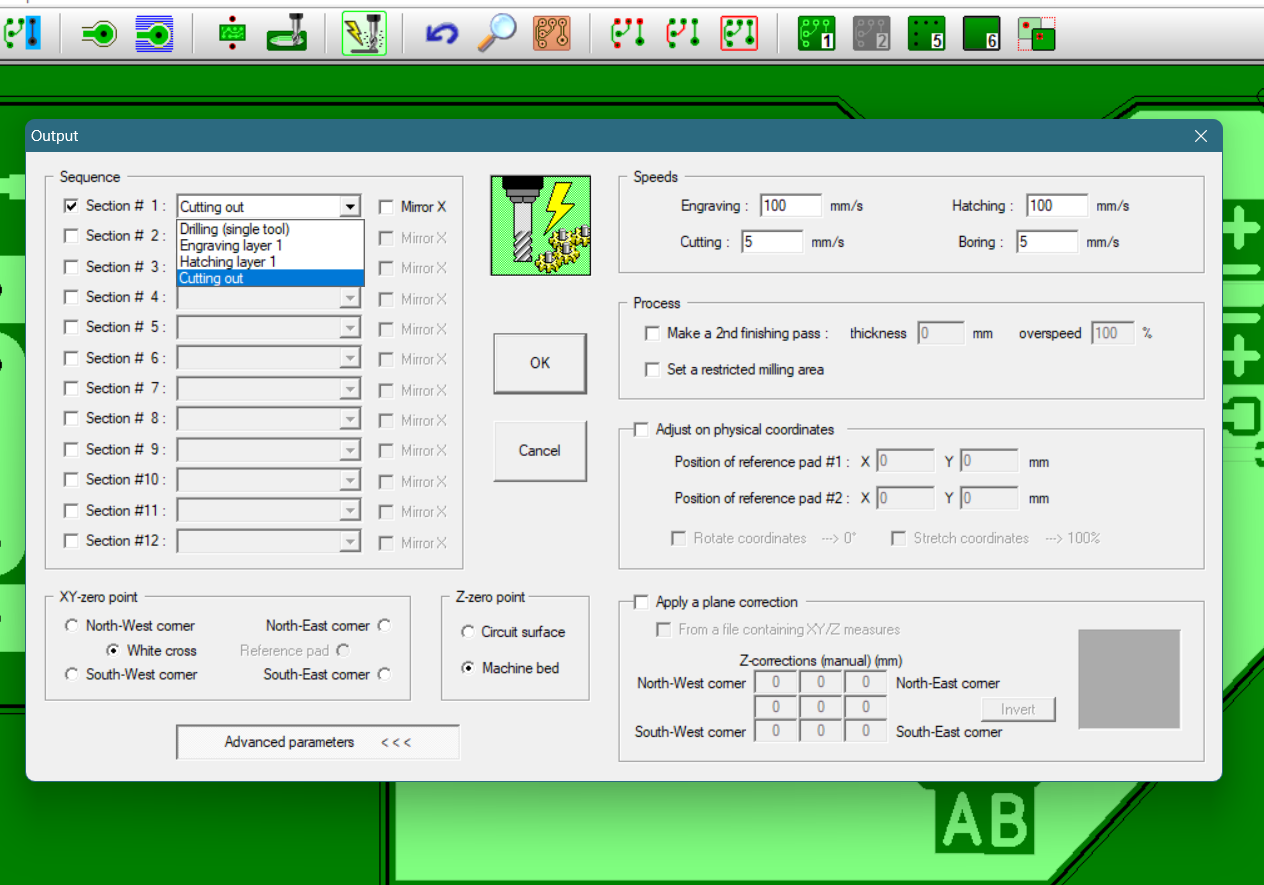Choose Cutting out in dropdown list
This screenshot has height=885, width=1264.
coord(270,278)
